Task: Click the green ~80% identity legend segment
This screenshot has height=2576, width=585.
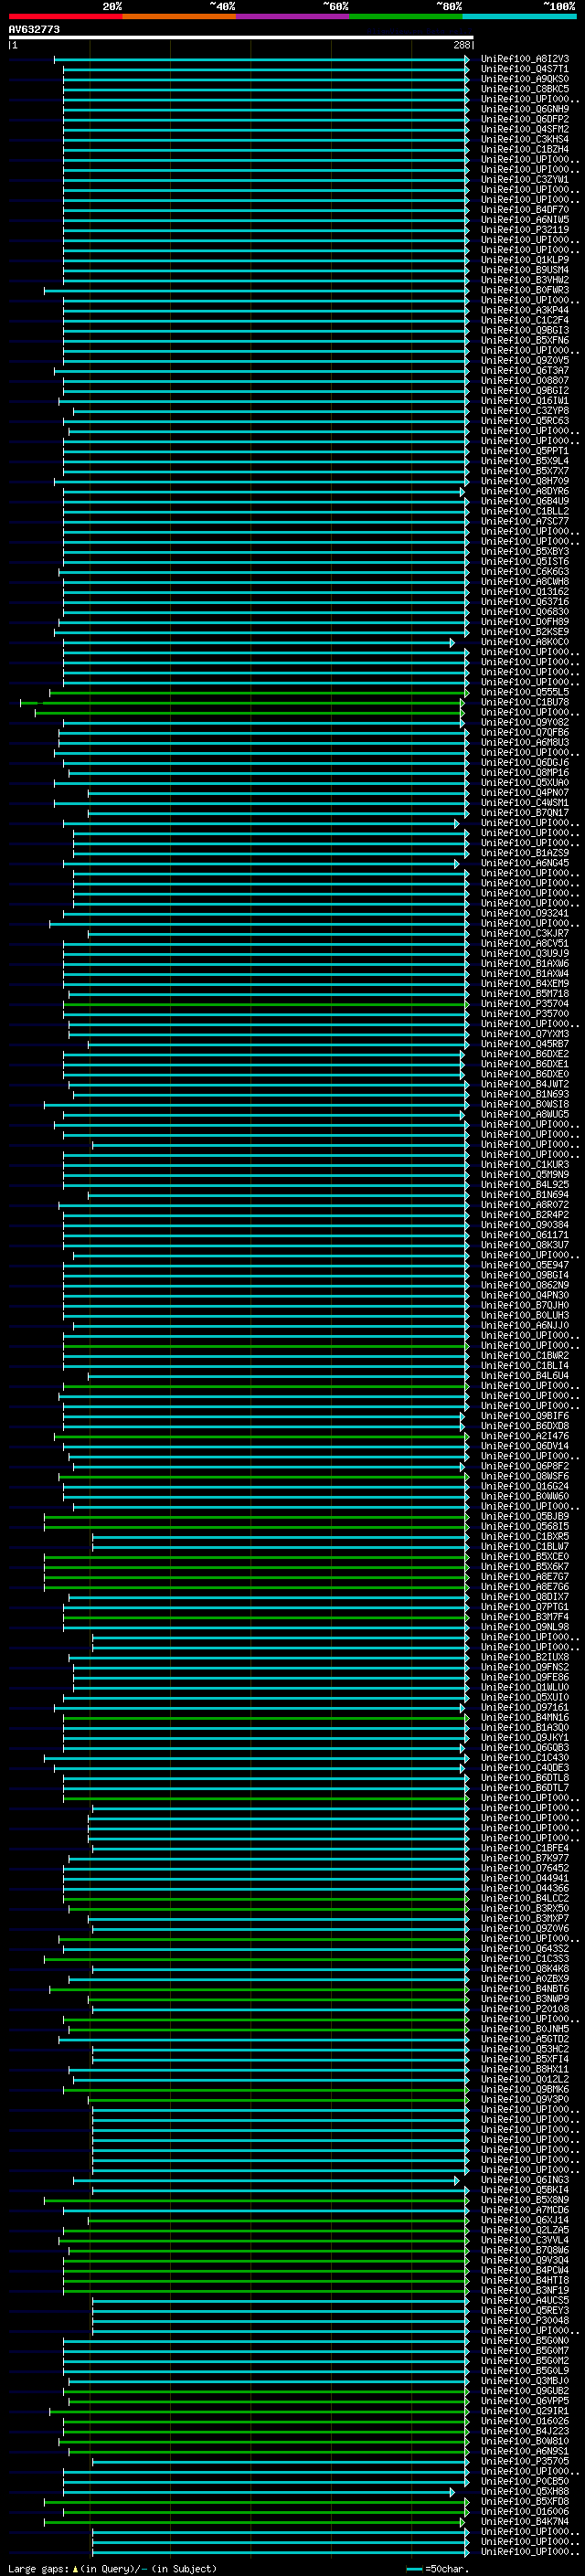Action: point(406,16)
